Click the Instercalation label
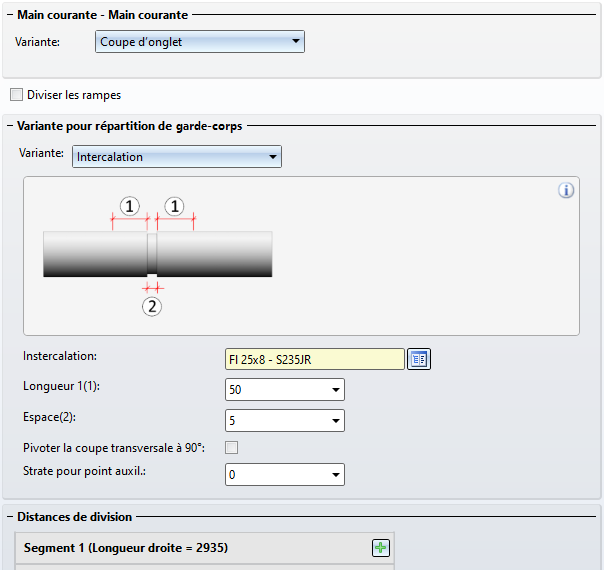 pyautogui.click(x=60, y=356)
